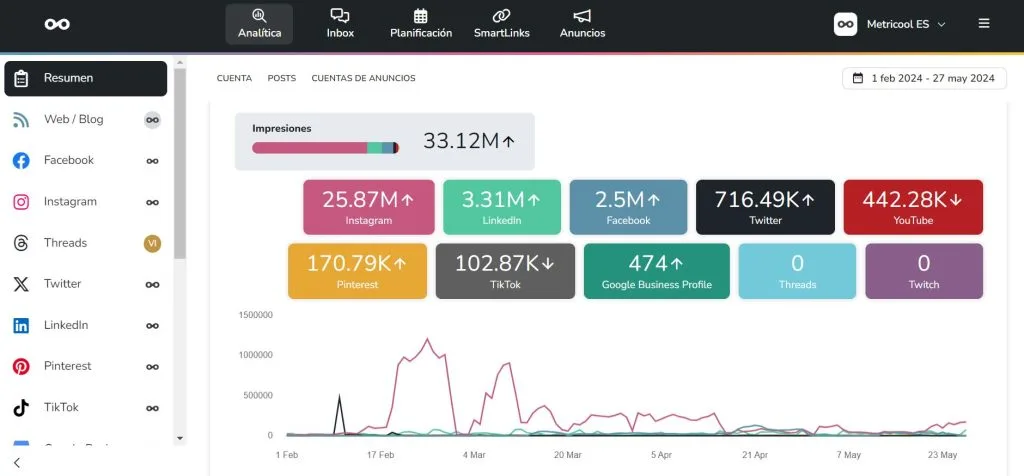Click the infinity badge beside TikTok
Image resolution: width=1024 pixels, height=476 pixels.
tap(152, 408)
